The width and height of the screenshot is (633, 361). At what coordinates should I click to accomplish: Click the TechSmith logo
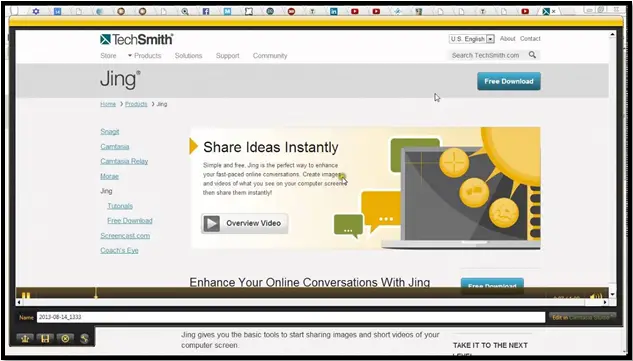pos(136,39)
